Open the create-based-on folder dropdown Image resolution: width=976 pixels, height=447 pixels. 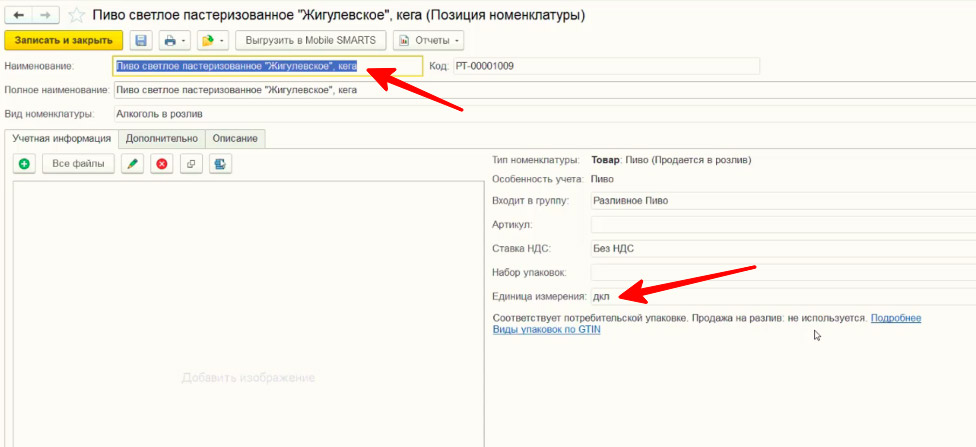[213, 40]
